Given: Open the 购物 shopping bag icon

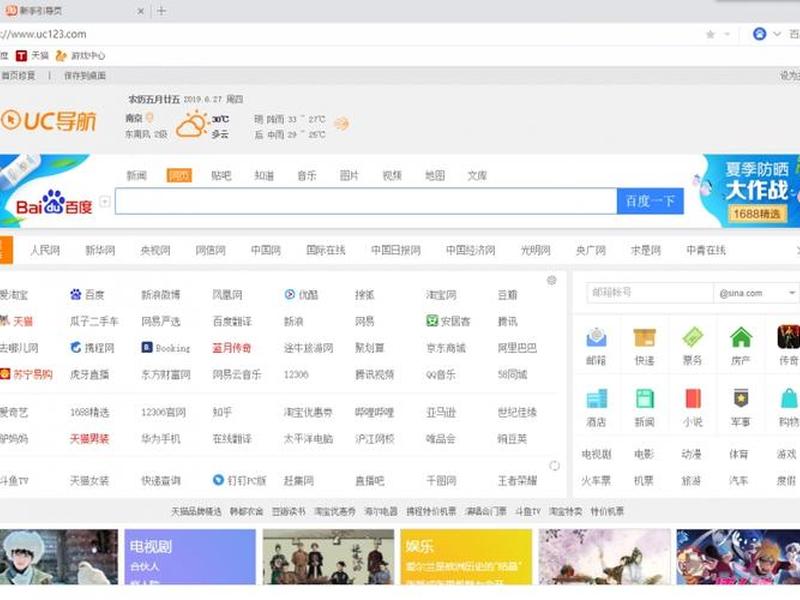Looking at the screenshot, I should (x=789, y=399).
